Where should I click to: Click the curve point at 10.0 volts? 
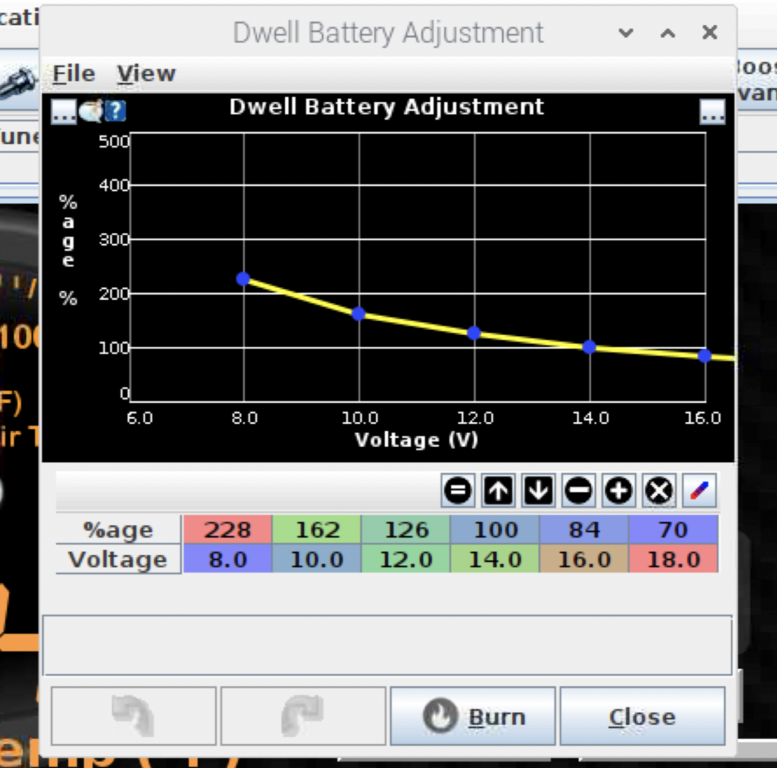coord(359,314)
